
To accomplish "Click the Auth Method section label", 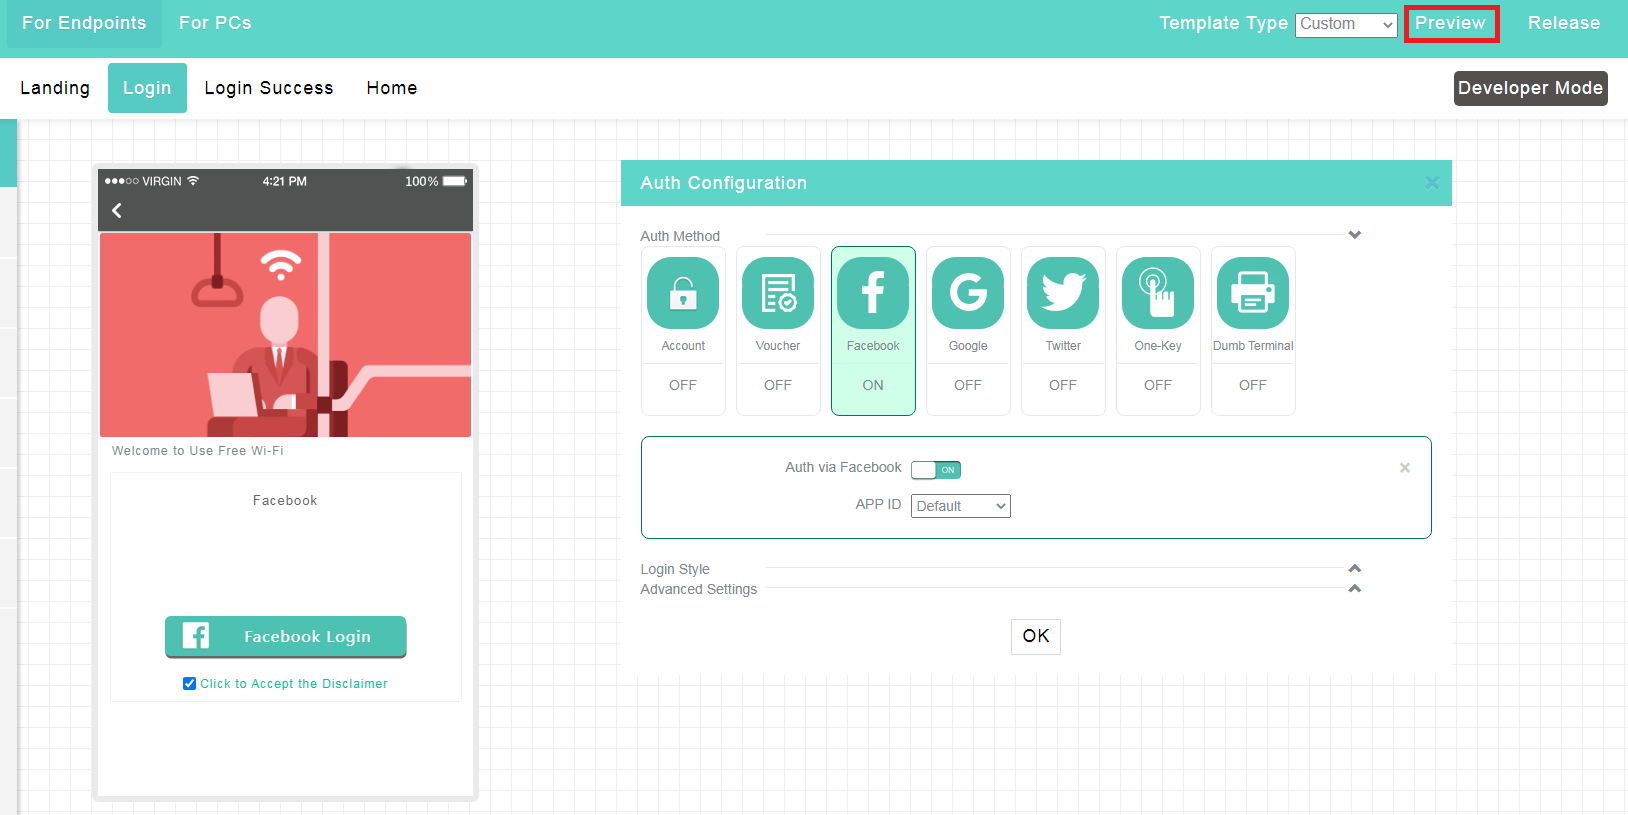I will (680, 236).
